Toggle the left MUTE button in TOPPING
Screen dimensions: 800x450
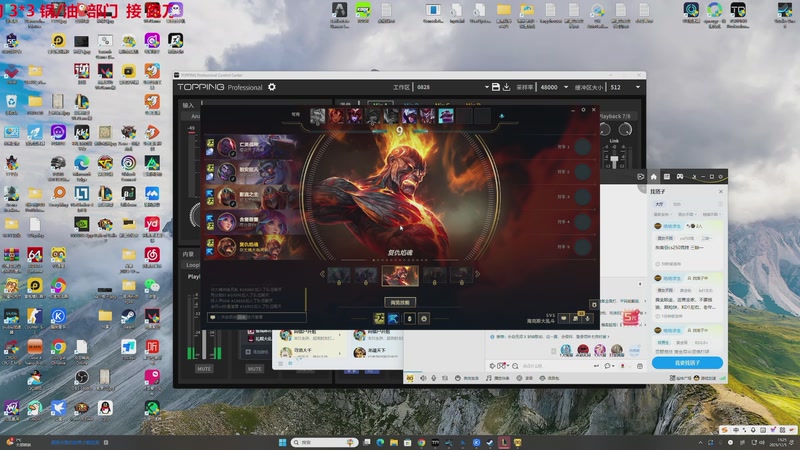point(204,368)
